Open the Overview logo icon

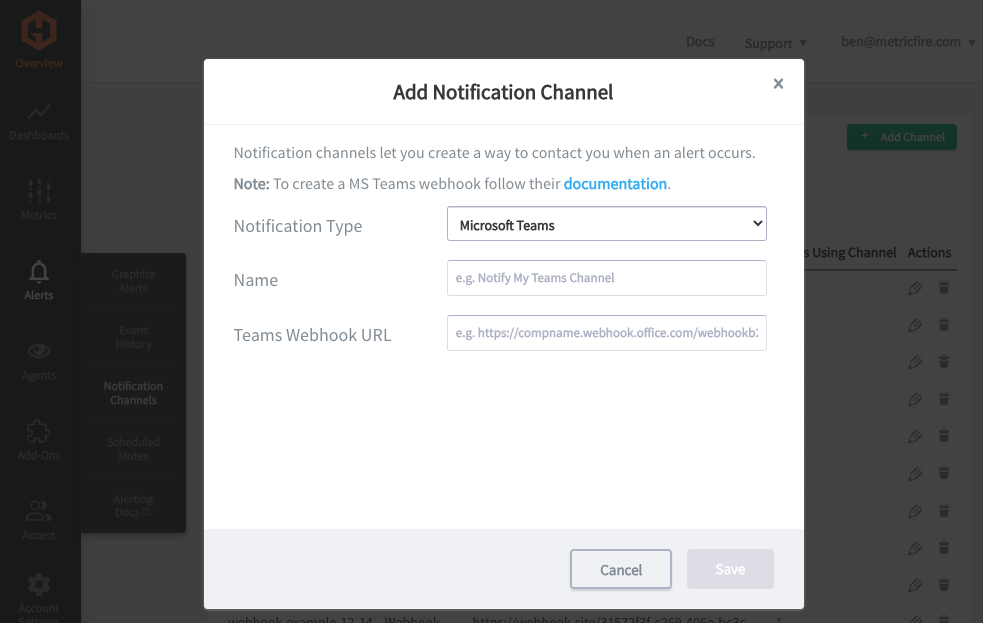tap(39, 31)
